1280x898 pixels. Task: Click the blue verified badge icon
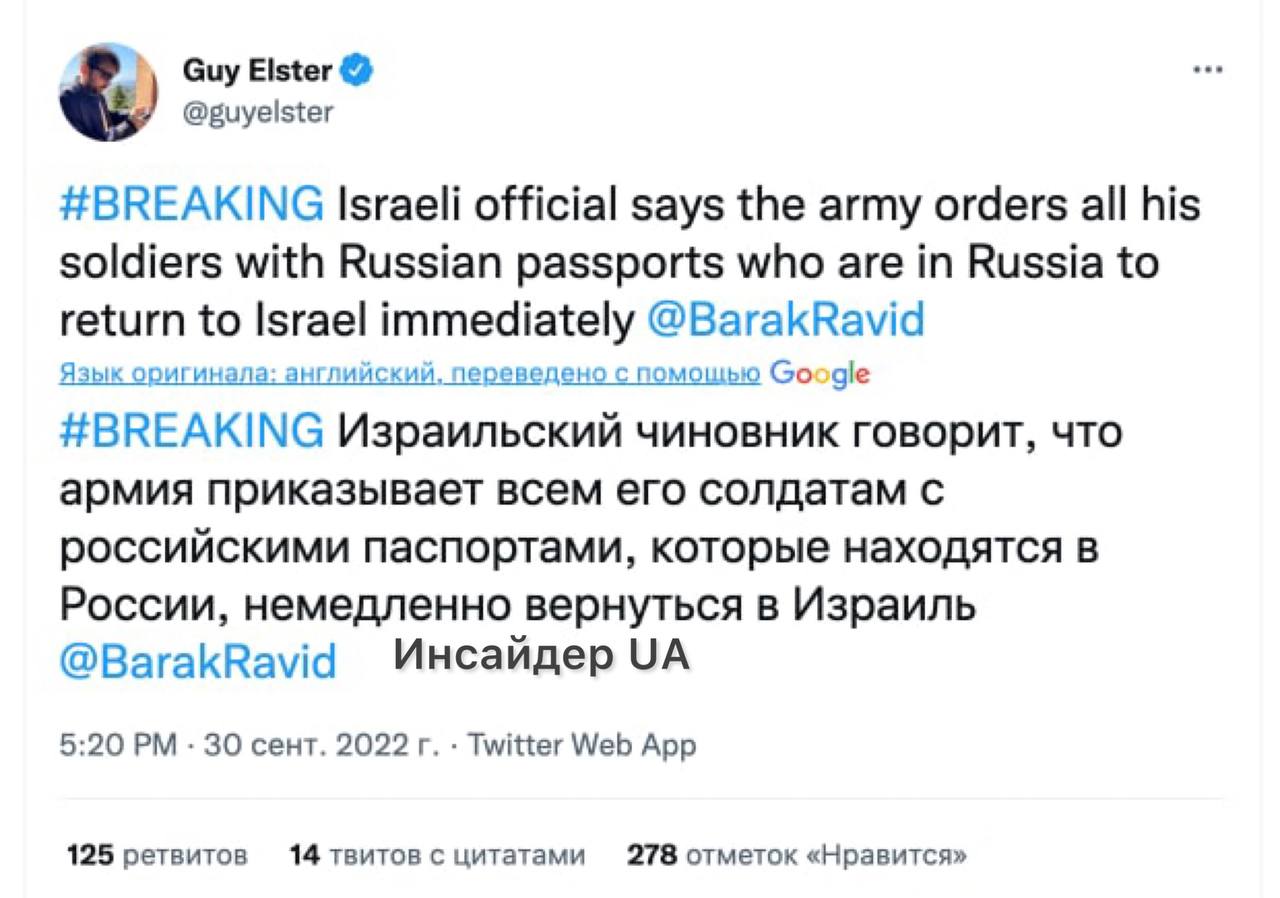[360, 70]
